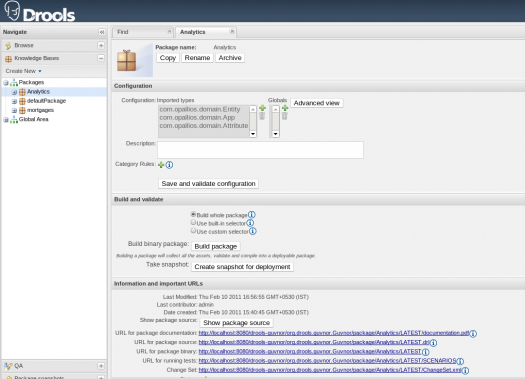Collapse the Navigate panel with double-arrow icon
Screen dimensions: 525x379
[x=102, y=32]
